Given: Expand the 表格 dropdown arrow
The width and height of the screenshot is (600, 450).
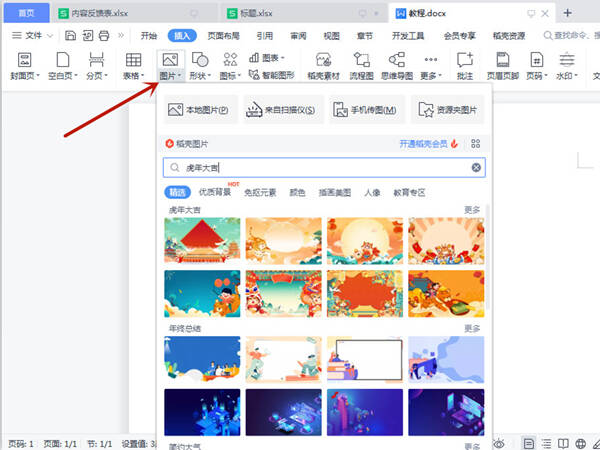Looking at the screenshot, I should [143, 76].
